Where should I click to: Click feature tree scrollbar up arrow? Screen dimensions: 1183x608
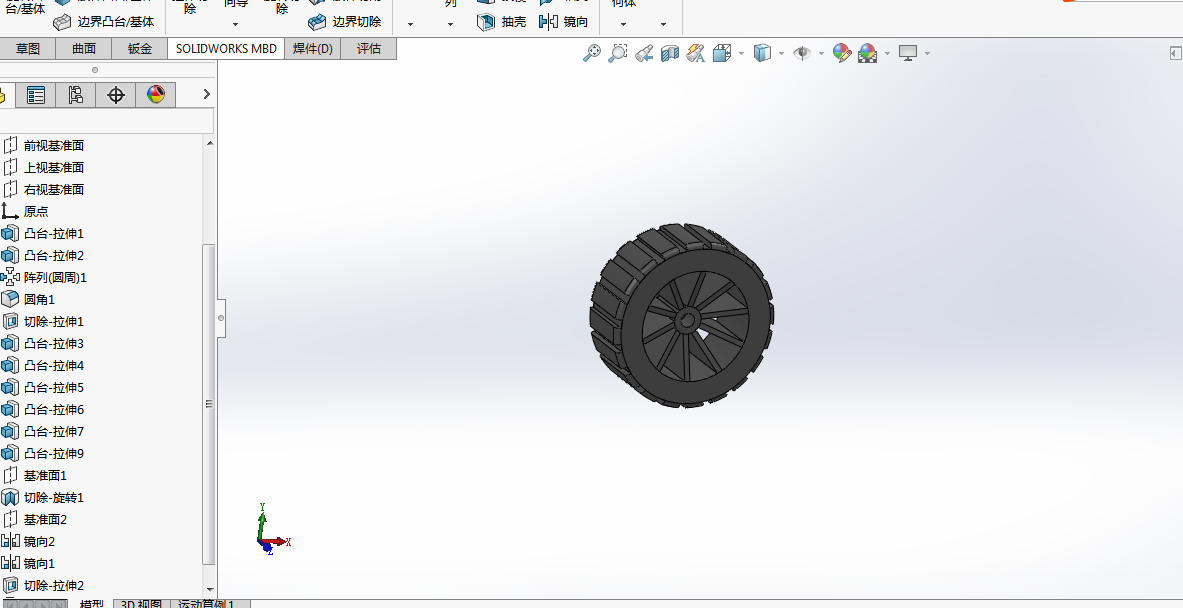[210, 143]
